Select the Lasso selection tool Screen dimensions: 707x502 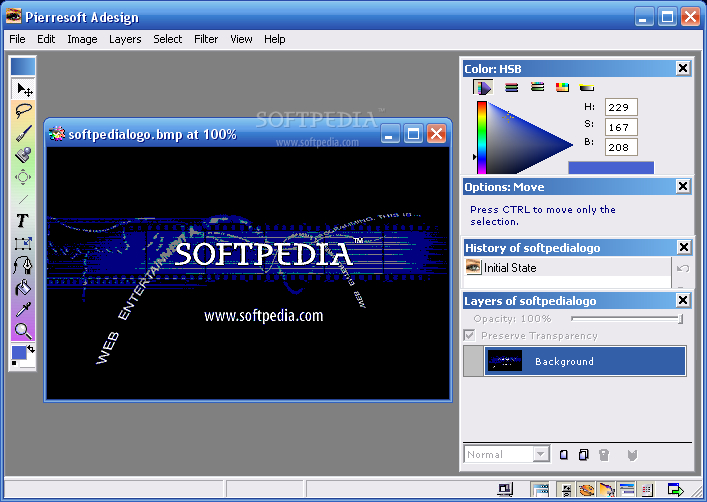point(23,111)
